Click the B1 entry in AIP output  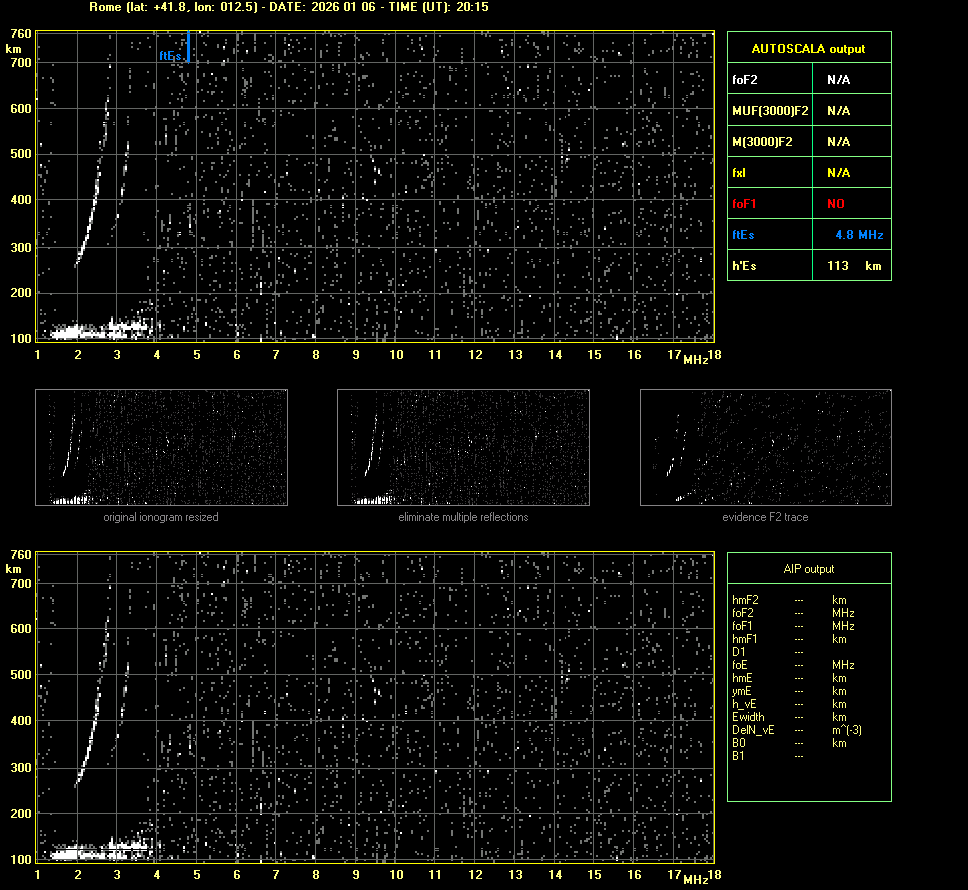tap(738, 756)
